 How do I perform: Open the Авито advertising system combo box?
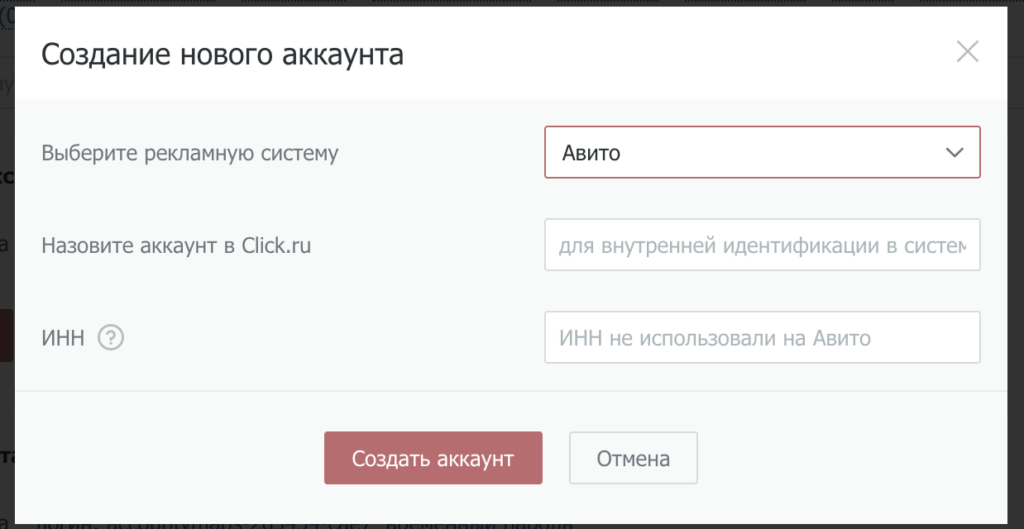click(761, 152)
